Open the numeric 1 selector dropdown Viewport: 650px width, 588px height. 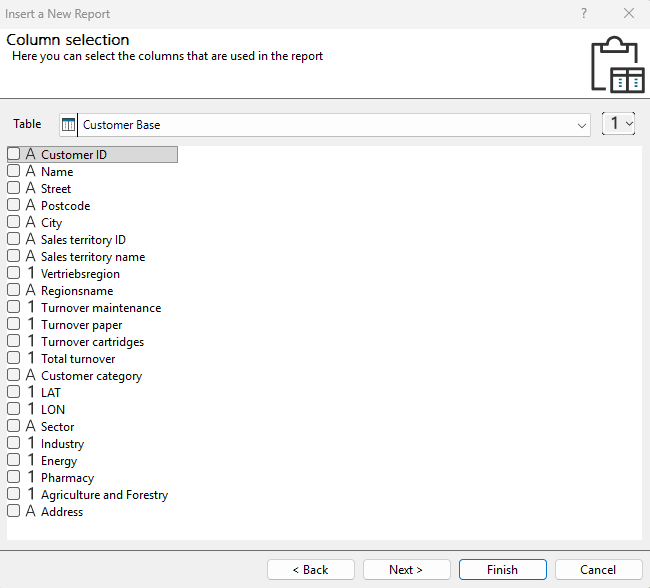618,124
